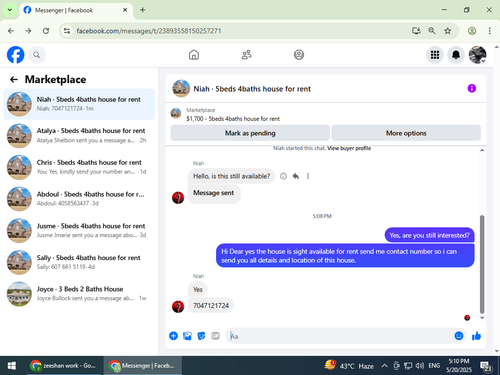Open the Facebook menu grid icon
The image size is (500, 375).
[435, 55]
